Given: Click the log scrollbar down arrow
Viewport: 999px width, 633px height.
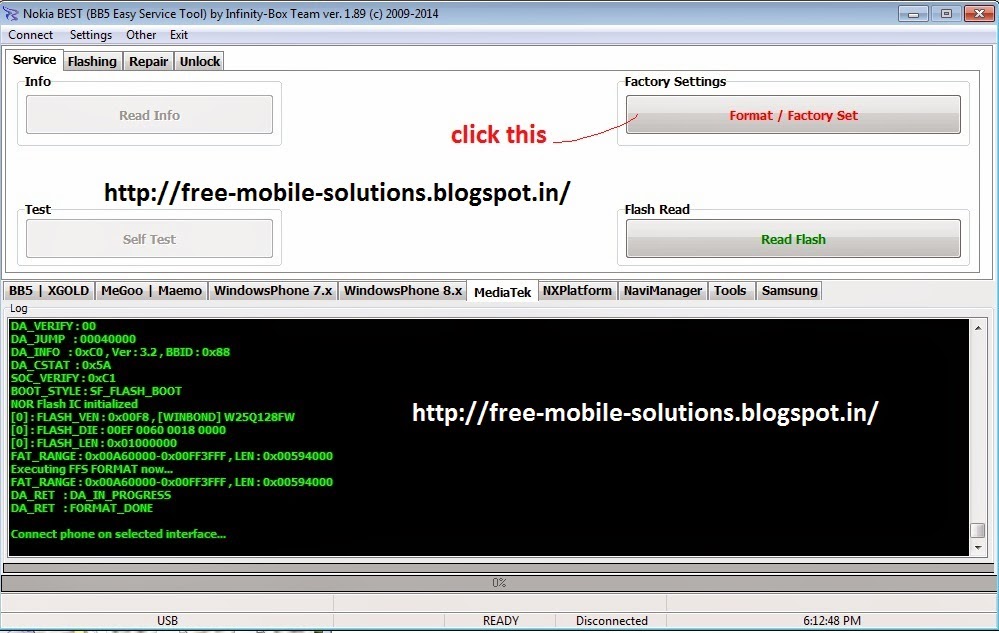Looking at the screenshot, I should click(x=978, y=548).
